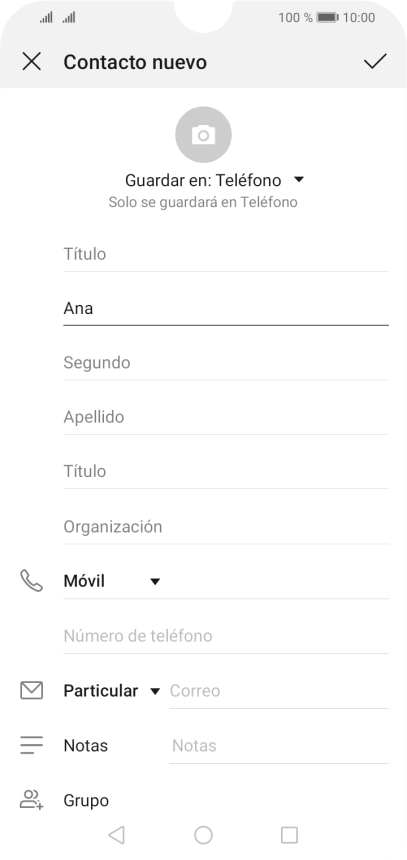This screenshot has height=860, width=407.
Task: Confirm the new contact with the checkmark icon
Action: (375, 61)
